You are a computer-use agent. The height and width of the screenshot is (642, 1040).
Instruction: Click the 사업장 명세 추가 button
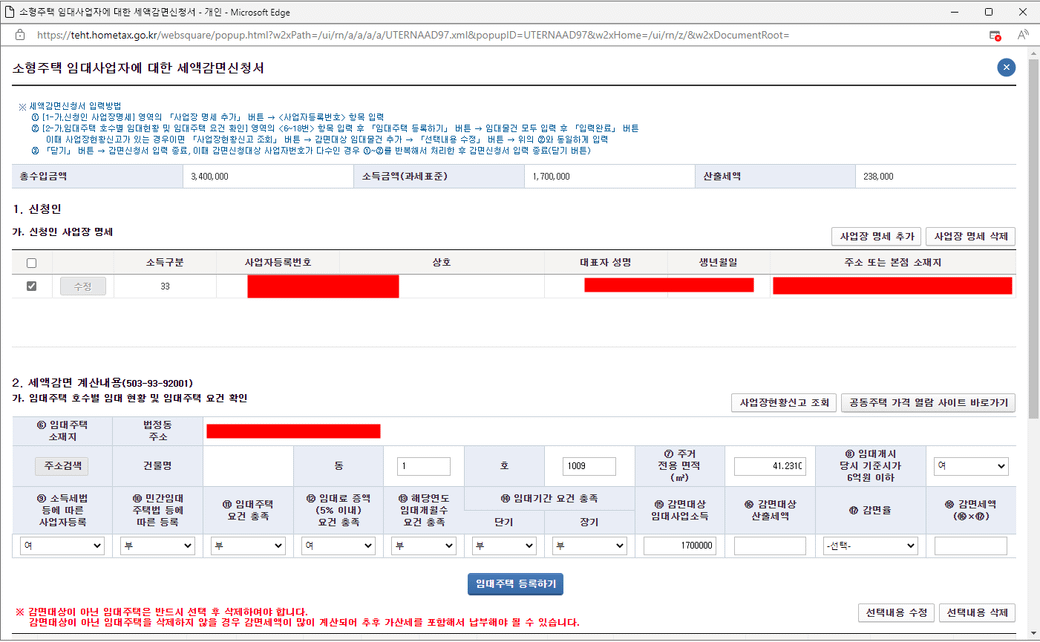coord(876,236)
